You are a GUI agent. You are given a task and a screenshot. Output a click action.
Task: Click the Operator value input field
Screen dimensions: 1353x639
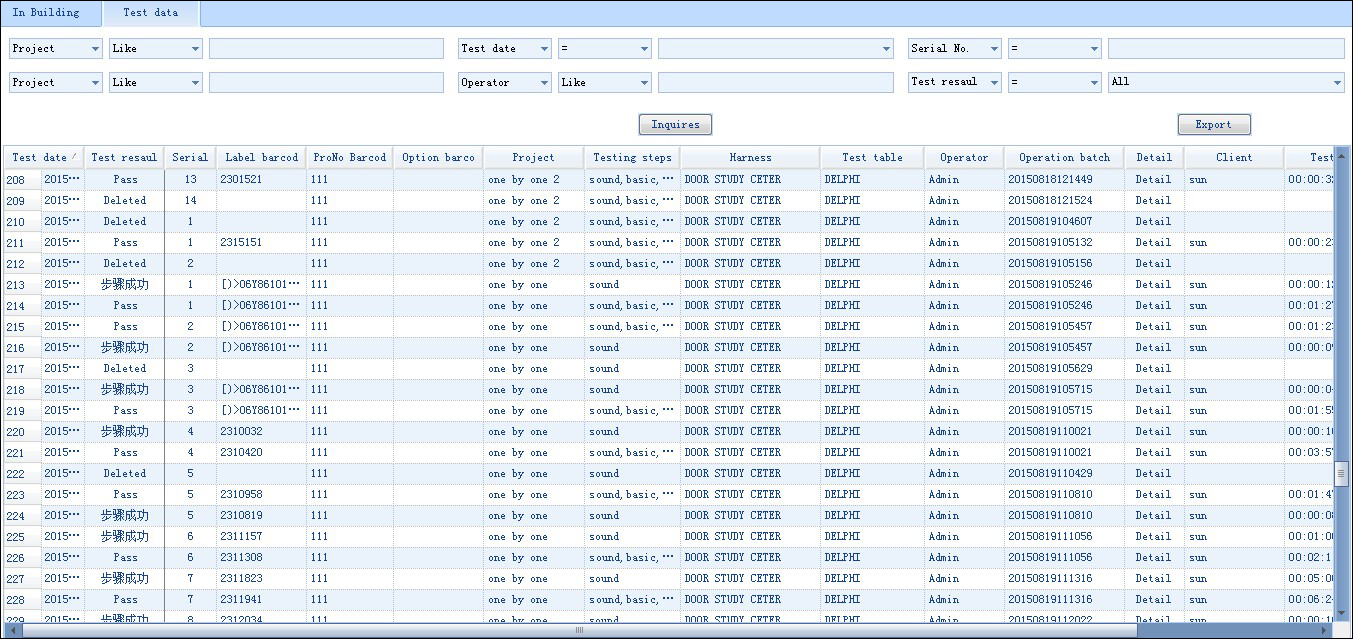776,82
